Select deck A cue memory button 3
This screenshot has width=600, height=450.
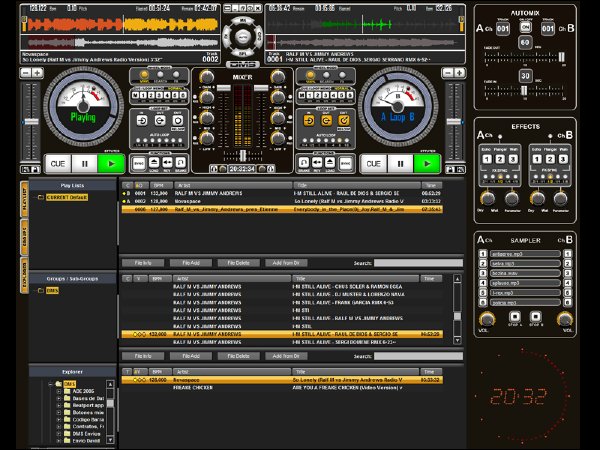point(159,95)
